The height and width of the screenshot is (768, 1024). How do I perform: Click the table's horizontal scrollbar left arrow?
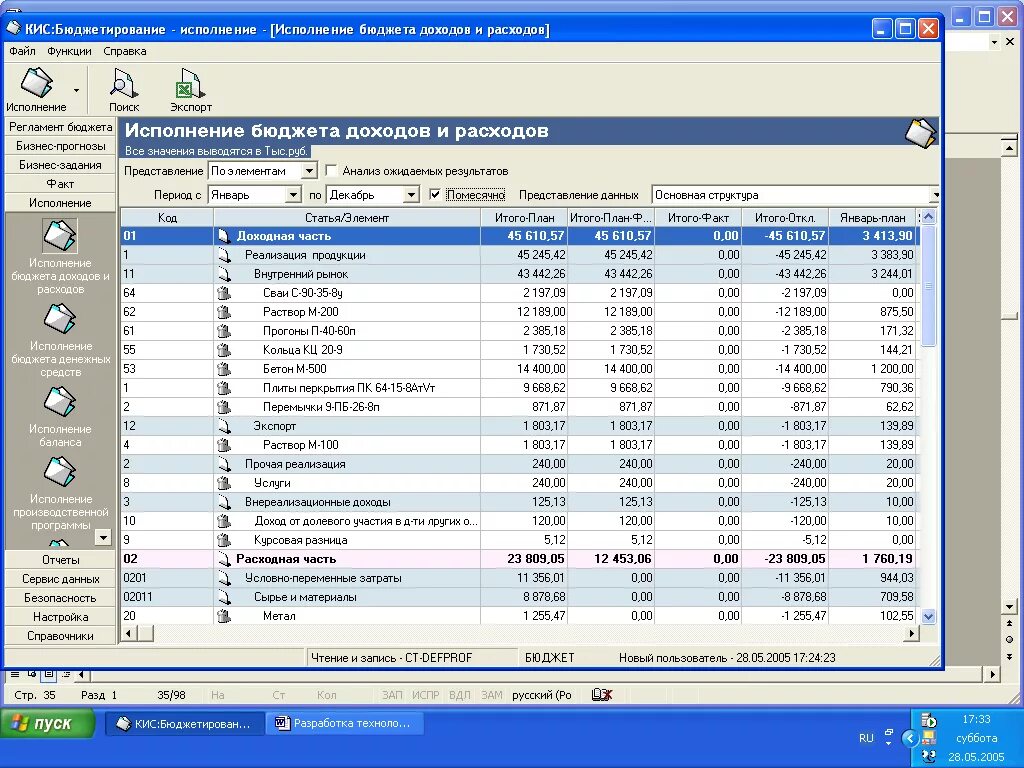click(129, 633)
